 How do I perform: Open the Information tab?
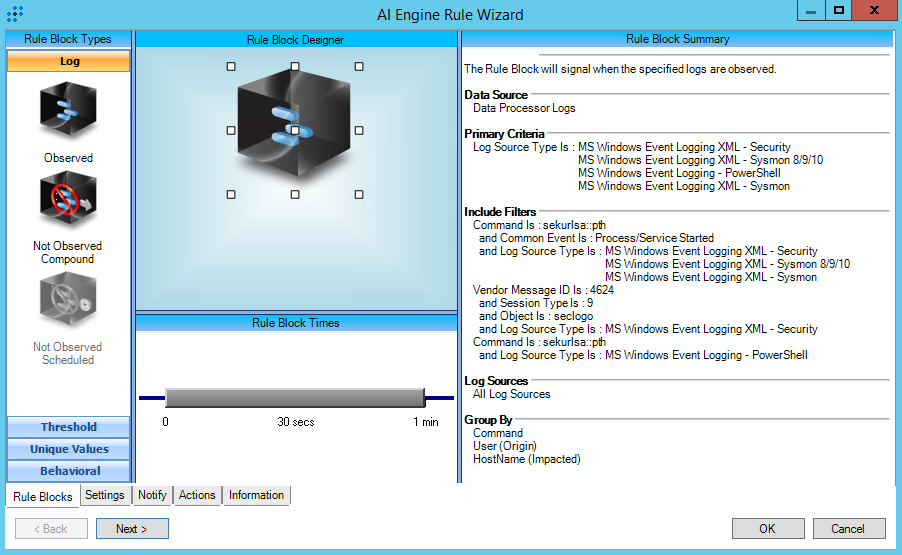[x=256, y=495]
